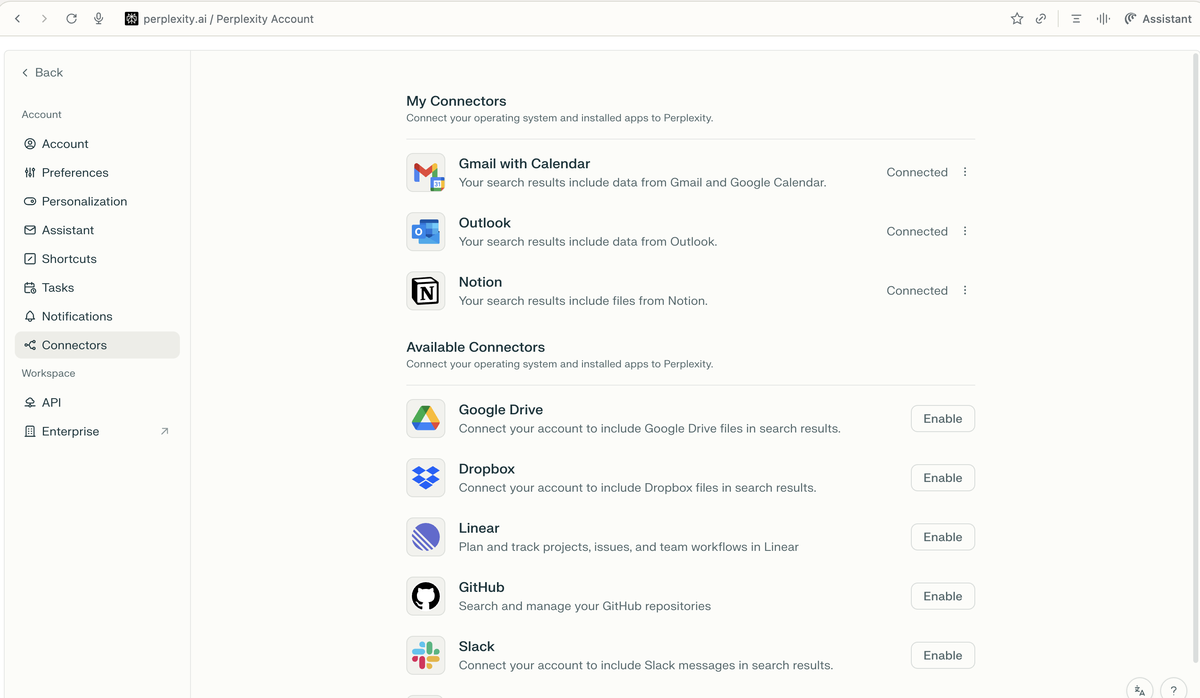Image resolution: width=1200 pixels, height=698 pixels.
Task: Open Personalization settings in sidebar
Action: tap(84, 202)
